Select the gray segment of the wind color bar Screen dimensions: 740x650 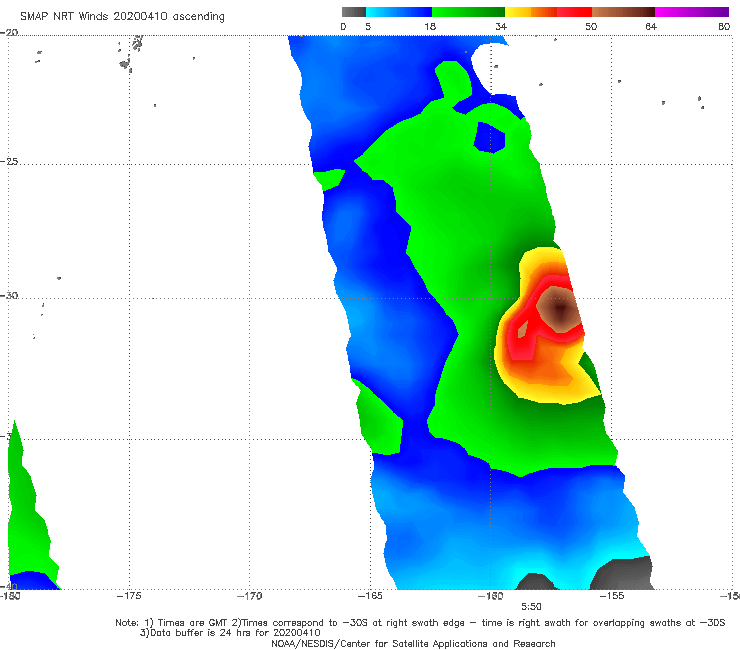(x=354, y=12)
